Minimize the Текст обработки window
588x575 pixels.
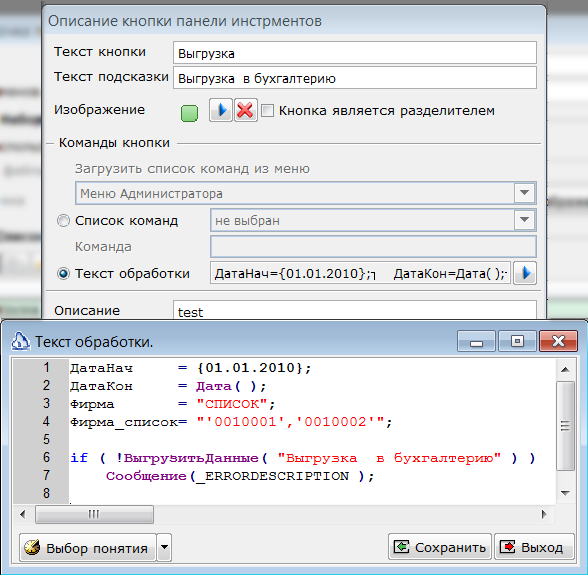click(476, 341)
